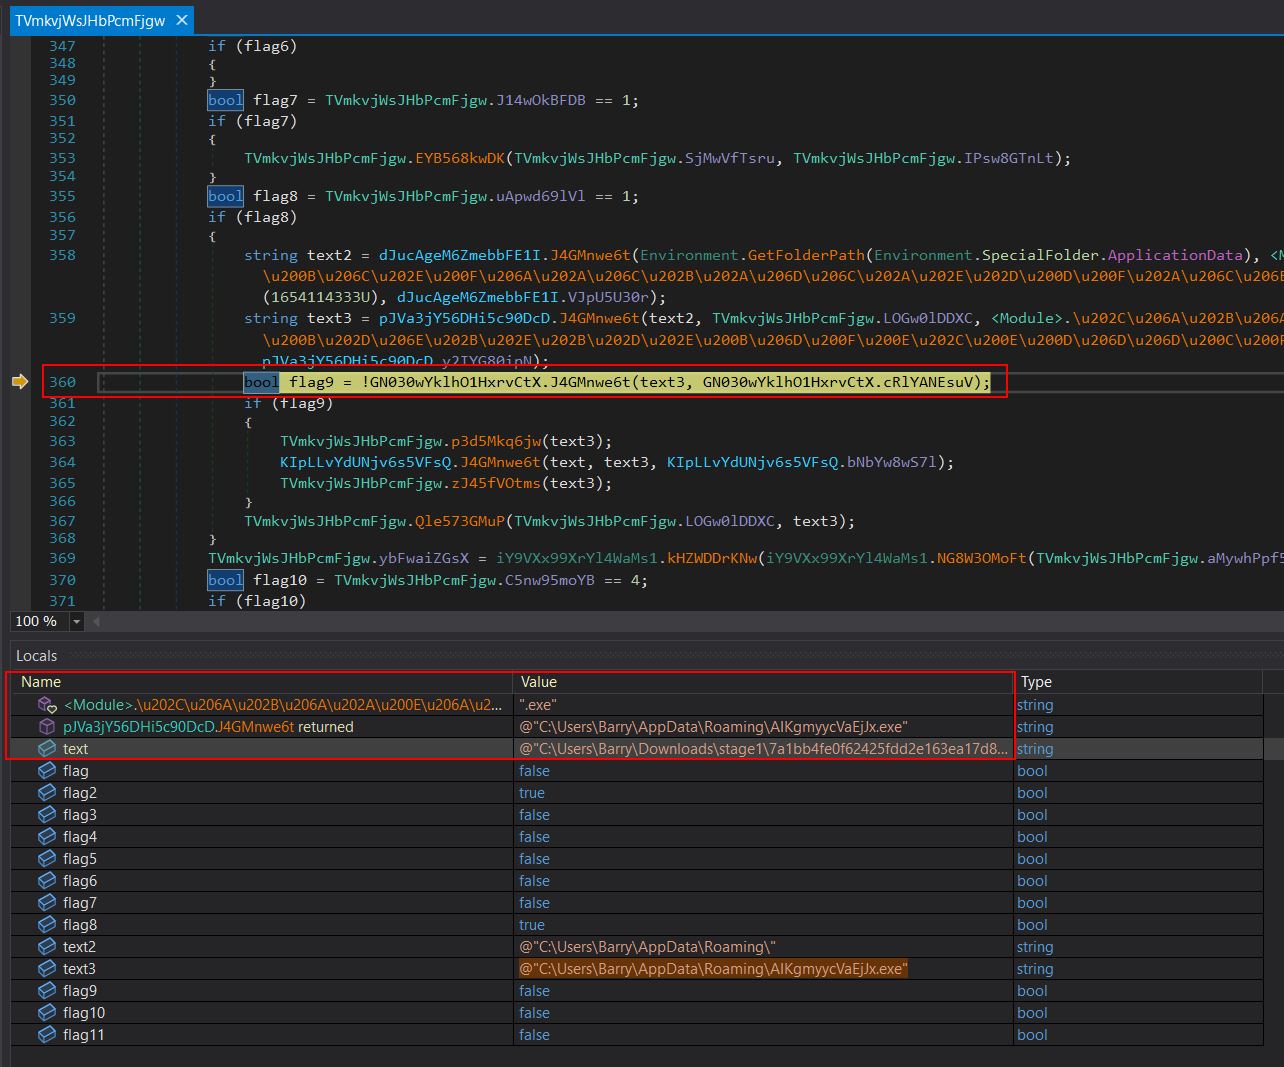Image resolution: width=1284 pixels, height=1067 pixels.
Task: Click the variable icon beside flag2
Action: (47, 793)
